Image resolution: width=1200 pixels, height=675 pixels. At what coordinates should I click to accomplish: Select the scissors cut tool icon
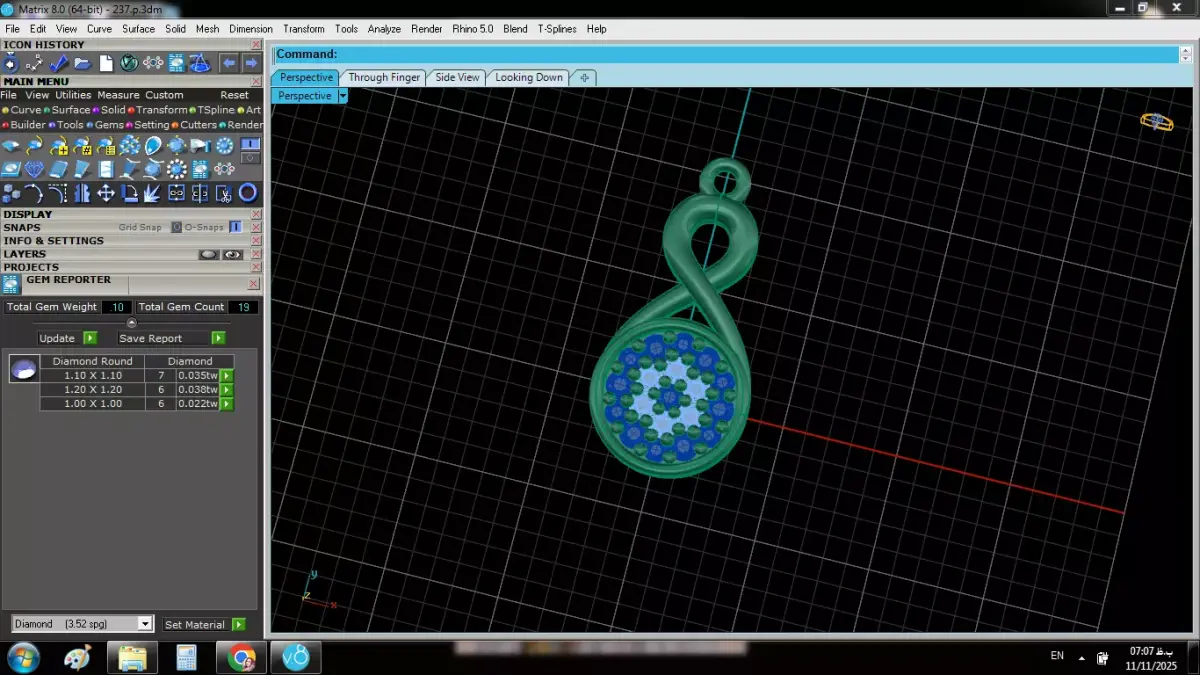coord(224,193)
